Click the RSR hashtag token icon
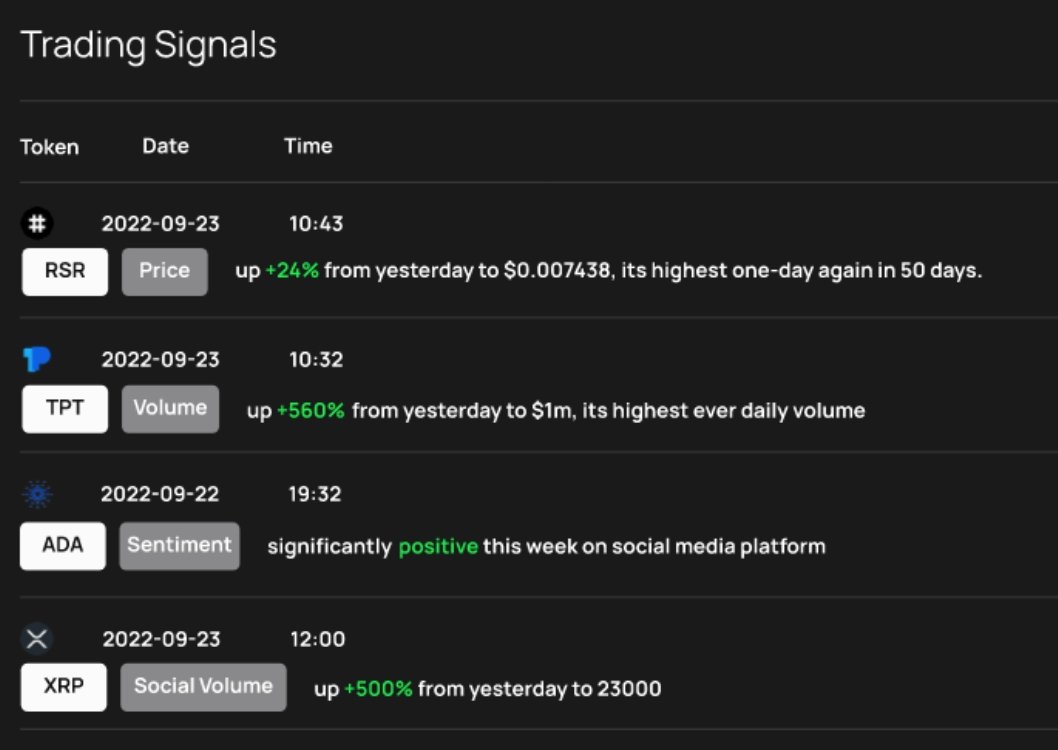Screen dimensions: 1058x750 [x=37, y=223]
